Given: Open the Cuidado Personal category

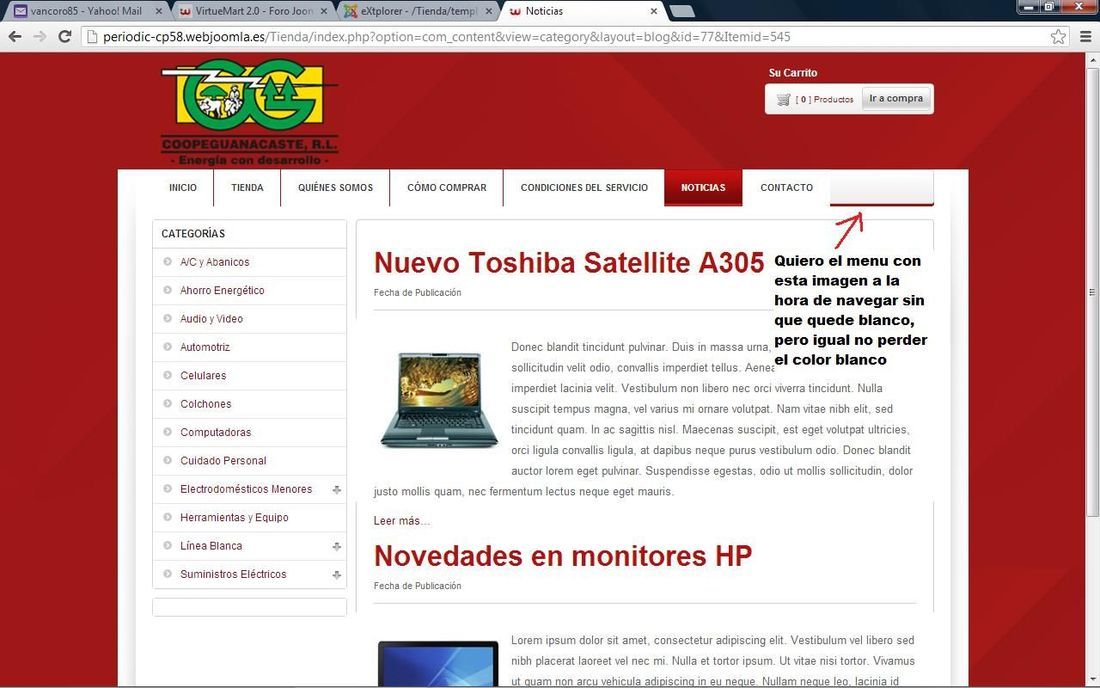Looking at the screenshot, I should coord(223,460).
